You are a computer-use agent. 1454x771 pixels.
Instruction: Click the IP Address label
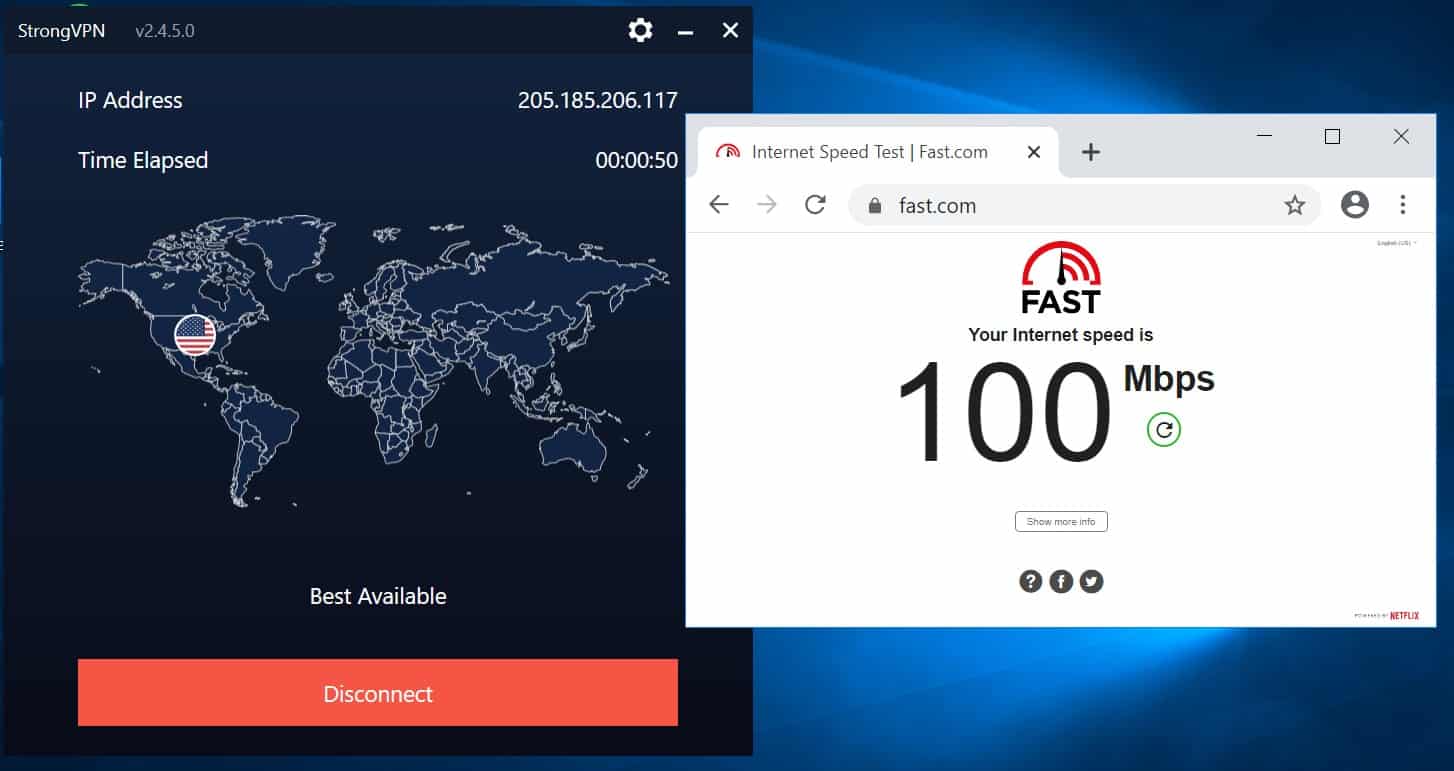130,100
